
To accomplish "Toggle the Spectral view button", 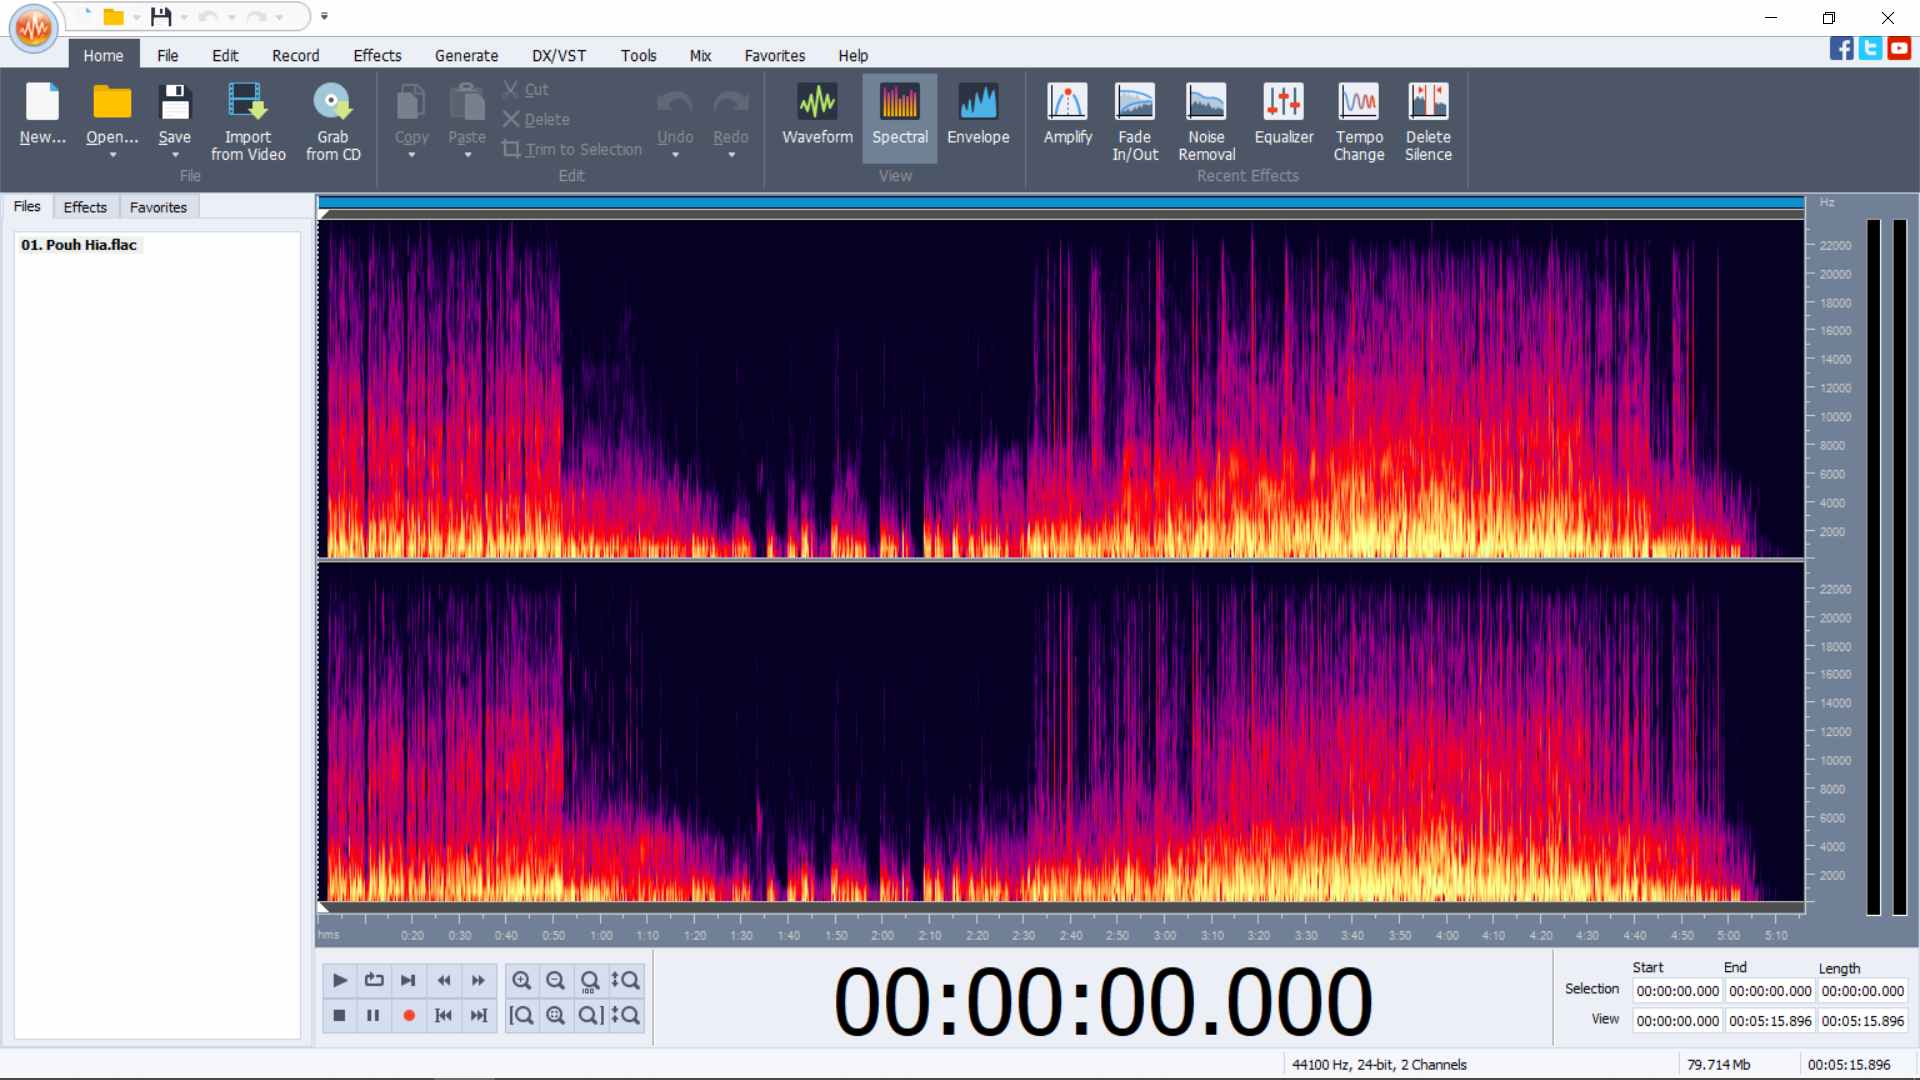I will (x=899, y=117).
